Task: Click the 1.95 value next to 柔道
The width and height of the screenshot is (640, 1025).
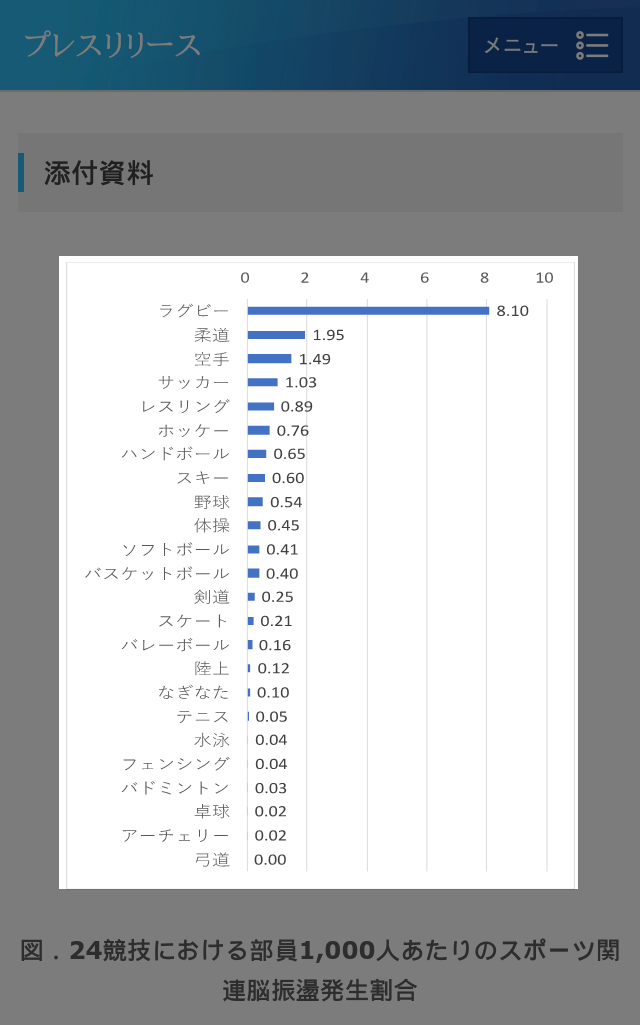Action: point(328,335)
